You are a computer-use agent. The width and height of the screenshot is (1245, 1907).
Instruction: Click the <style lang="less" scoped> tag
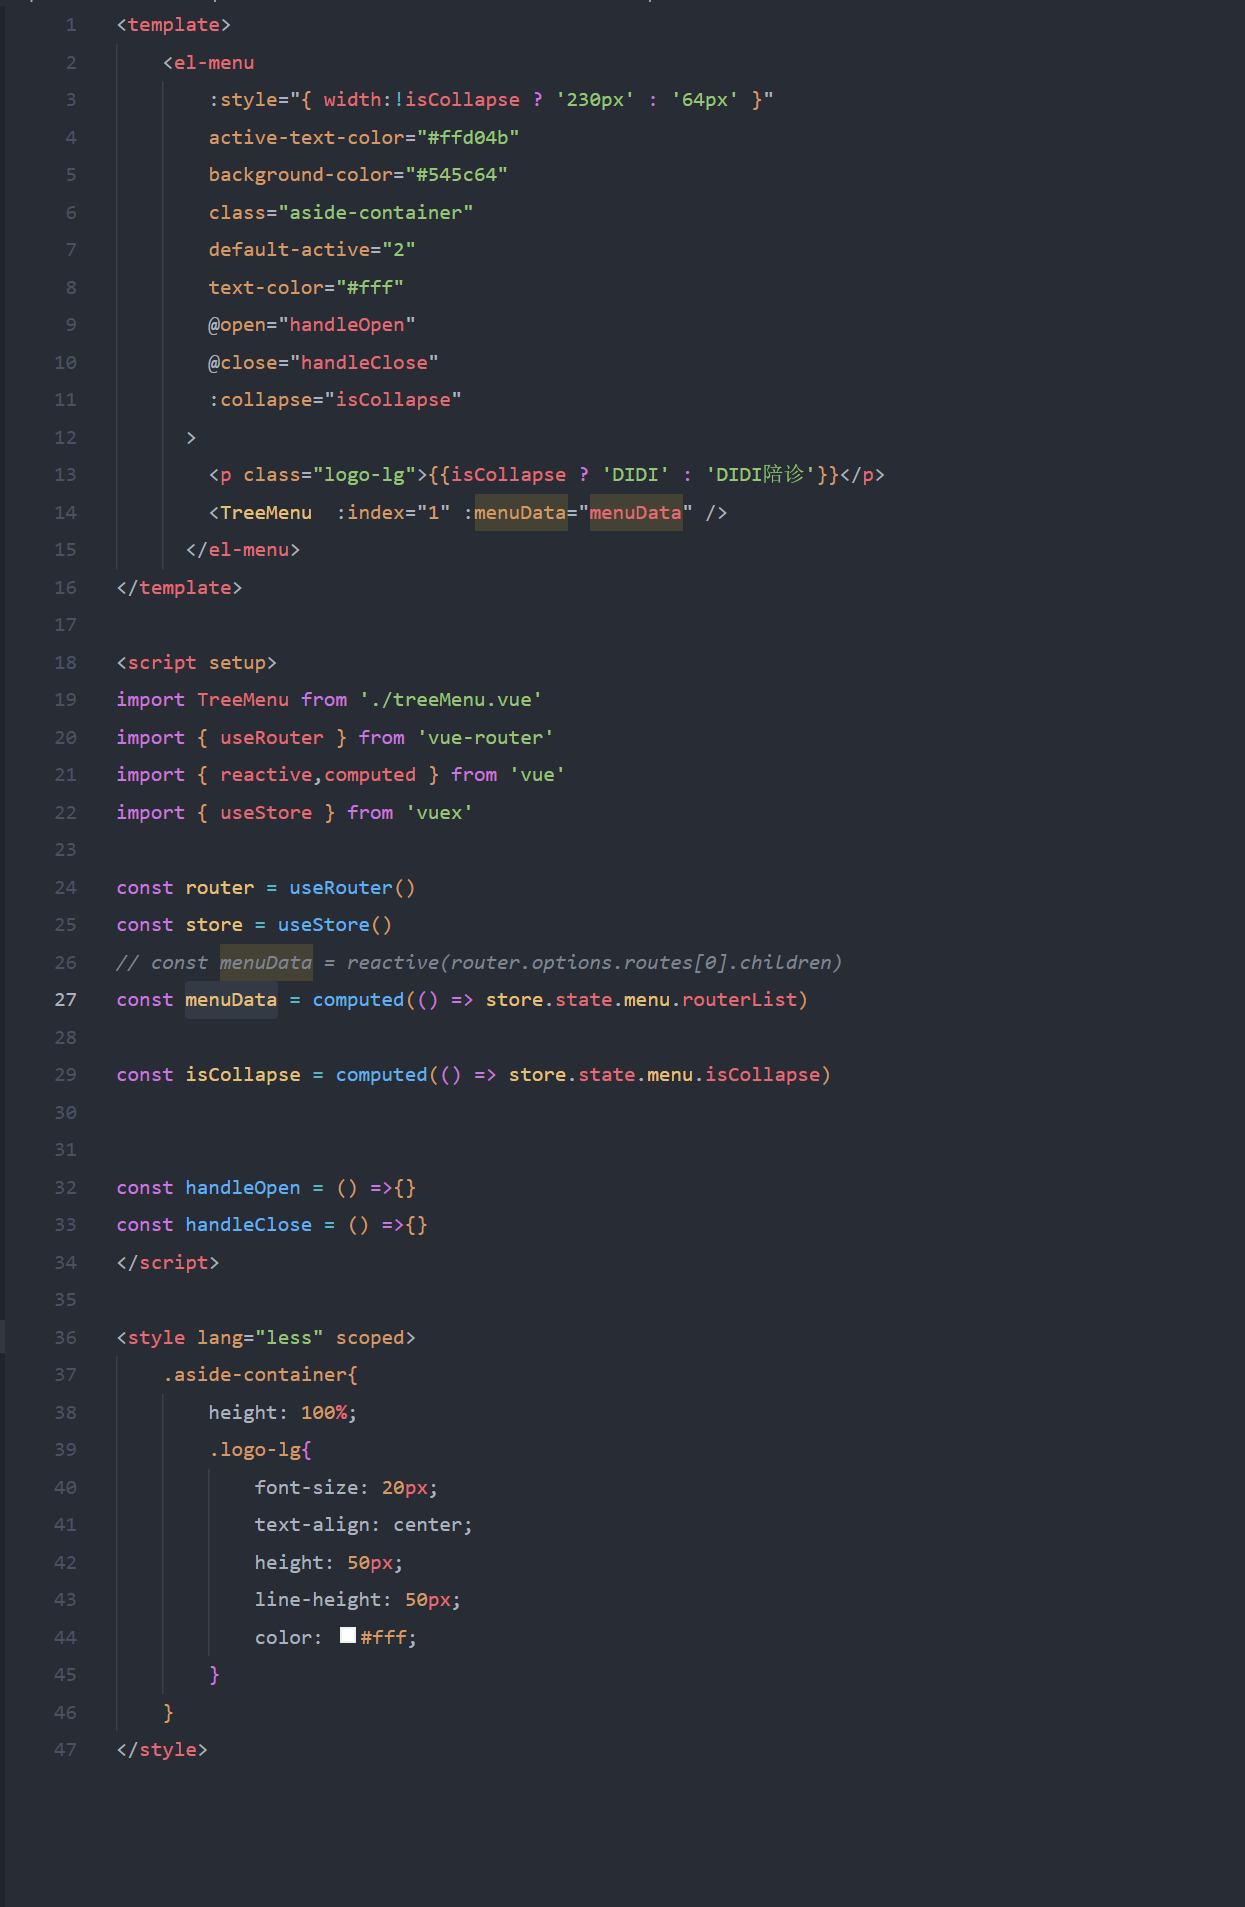pos(266,1337)
